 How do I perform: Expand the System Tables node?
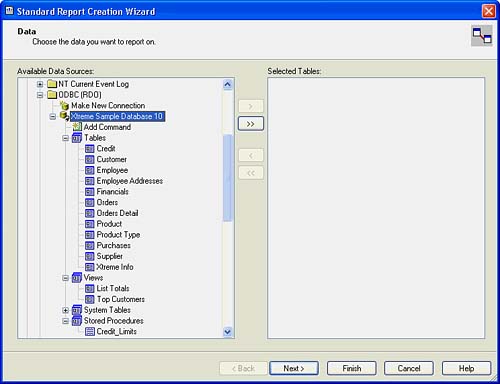click(66, 310)
